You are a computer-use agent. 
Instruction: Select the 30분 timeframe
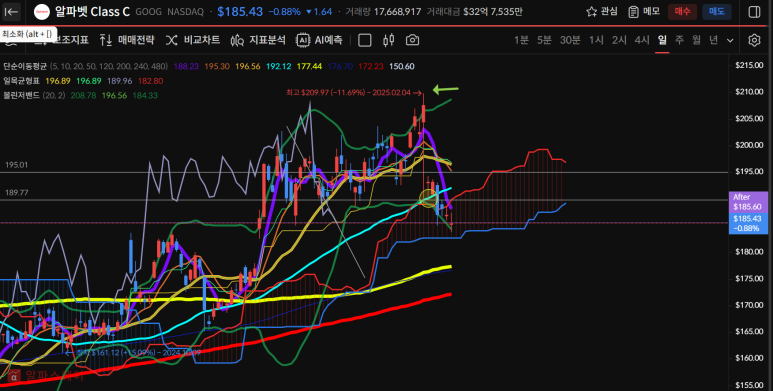[x=570, y=40]
